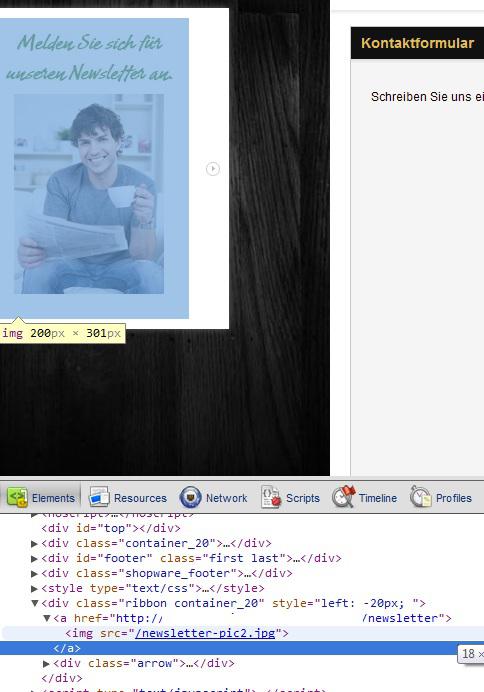Collapse the ribbon container_20 div node

click(34, 603)
